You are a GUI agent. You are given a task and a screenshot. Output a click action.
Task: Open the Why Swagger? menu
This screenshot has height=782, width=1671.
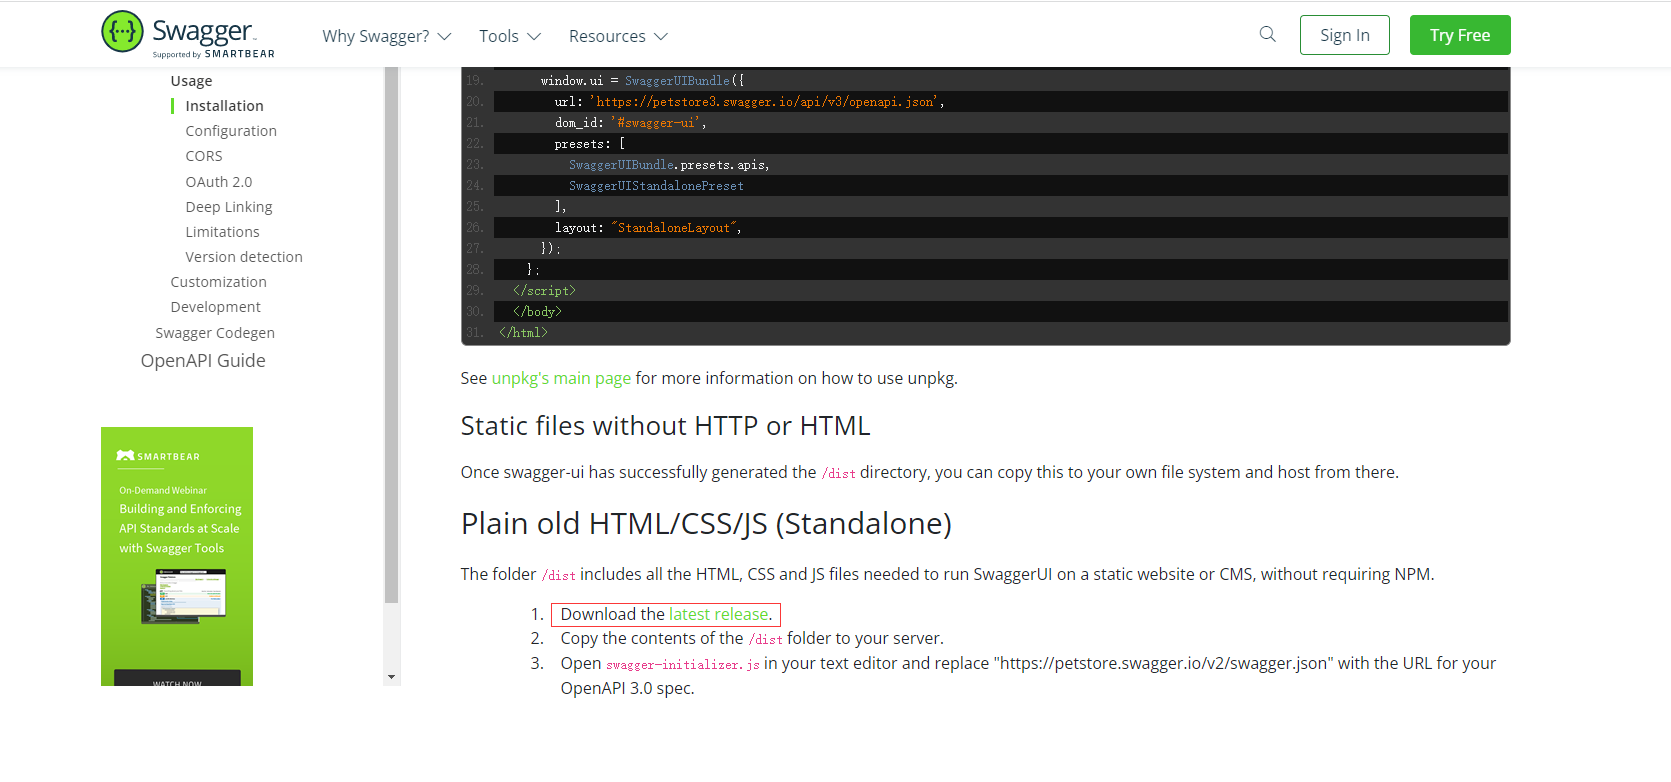387,36
